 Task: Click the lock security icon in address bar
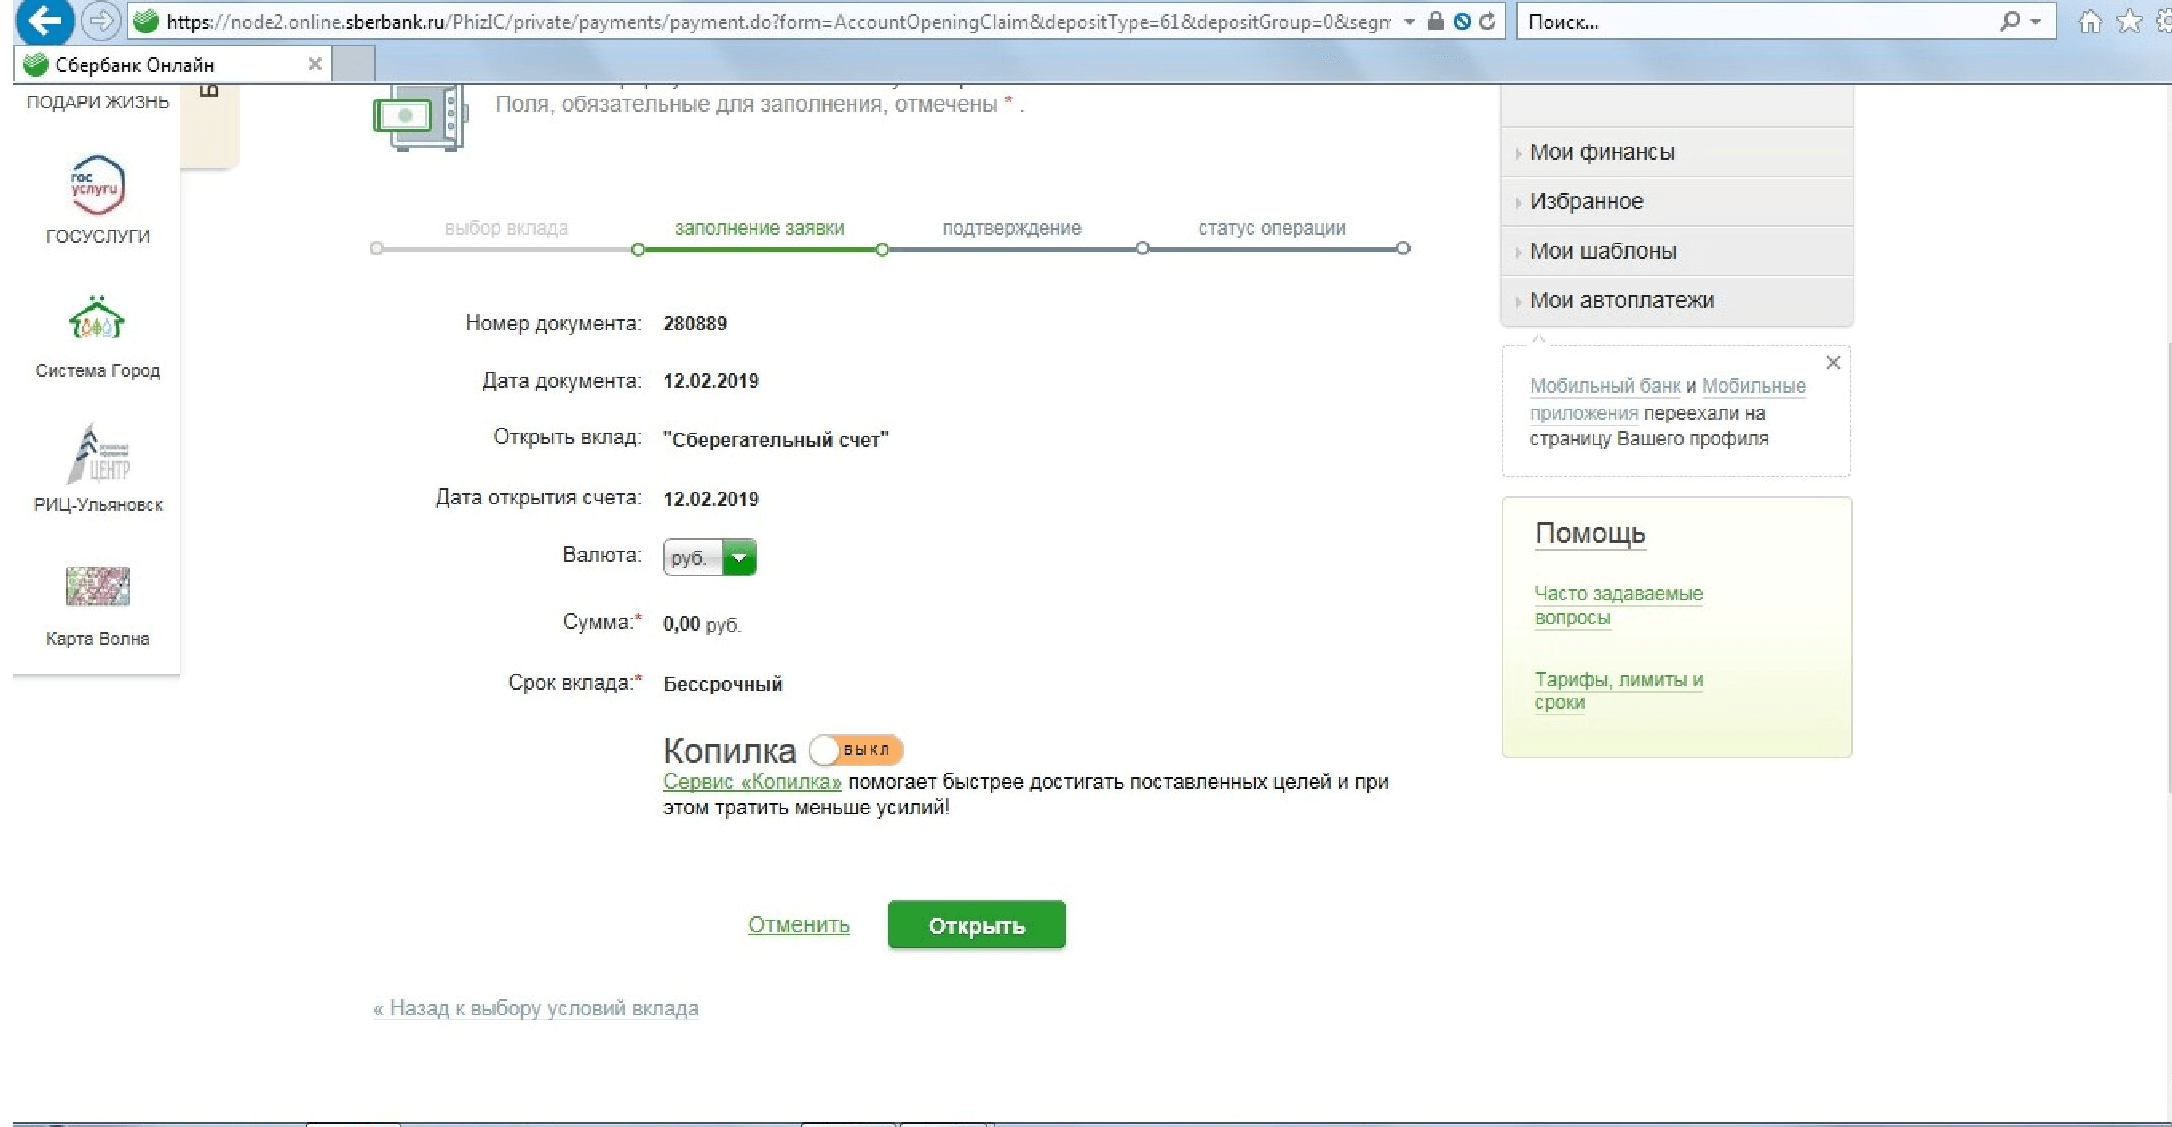1436,21
